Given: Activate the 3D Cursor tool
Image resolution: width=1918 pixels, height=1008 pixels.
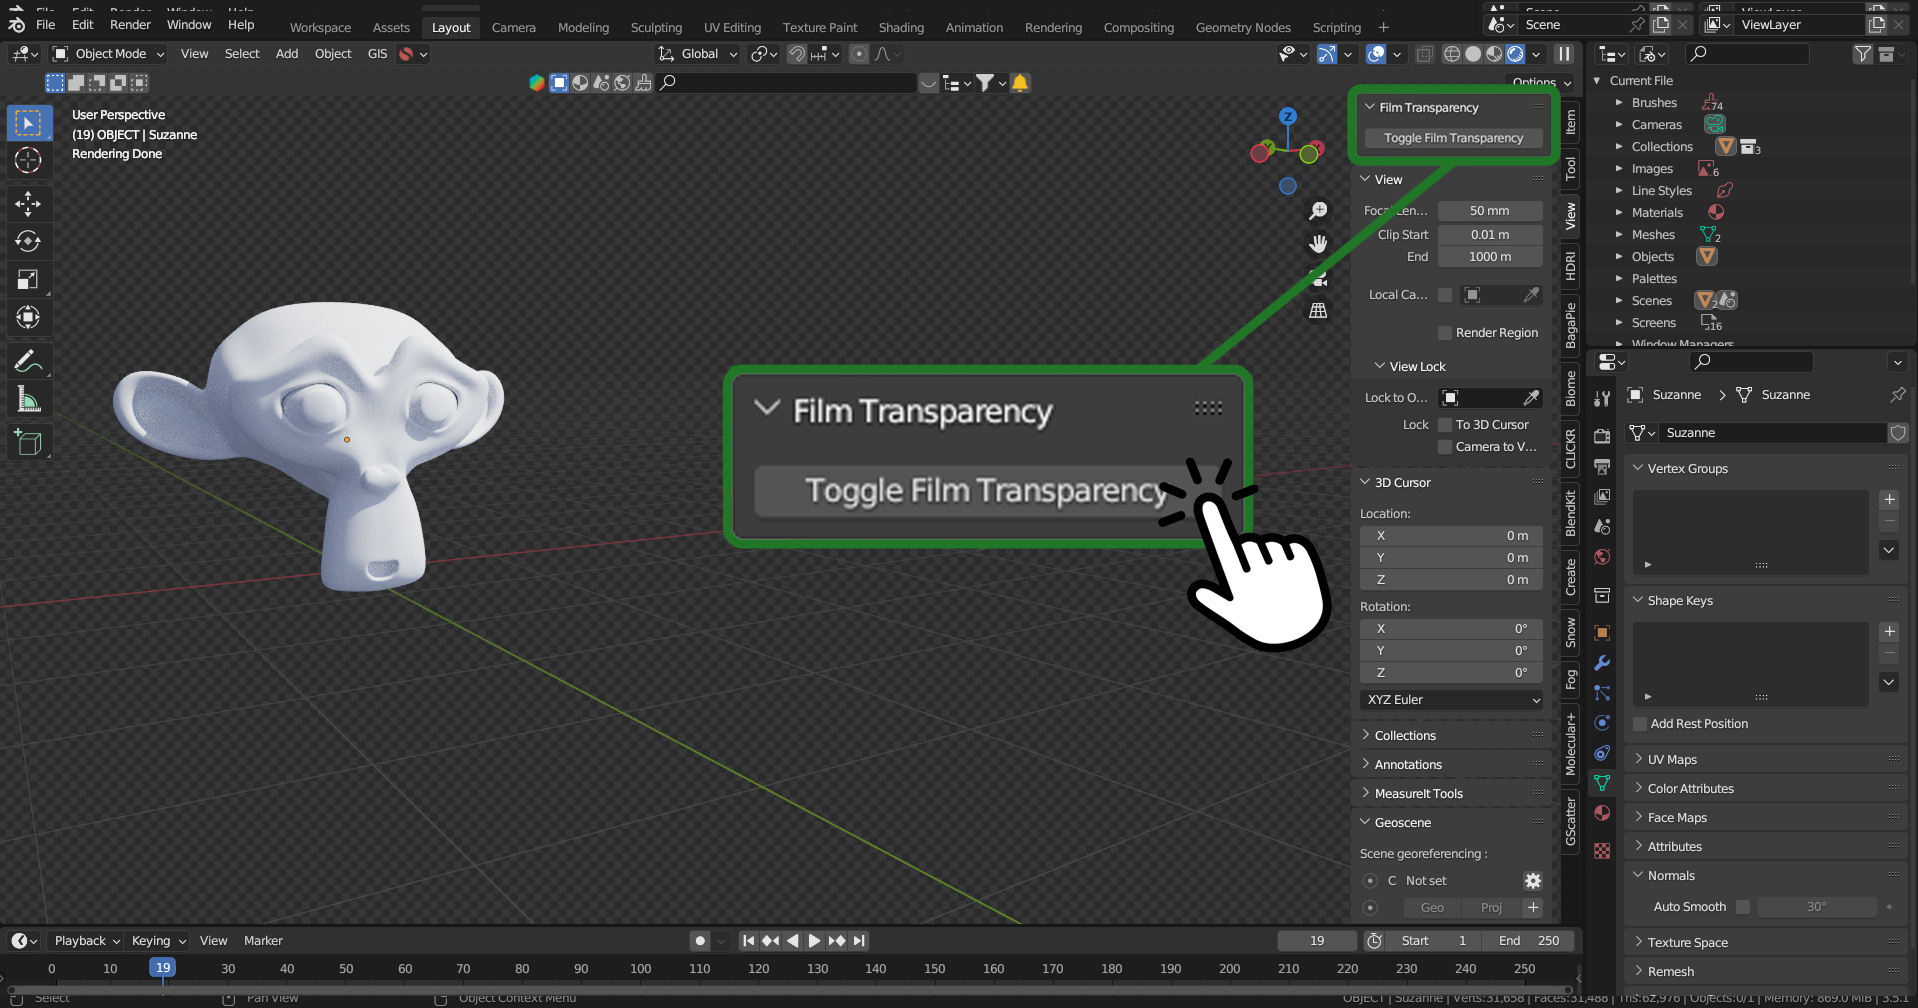Looking at the screenshot, I should pyautogui.click(x=28, y=160).
